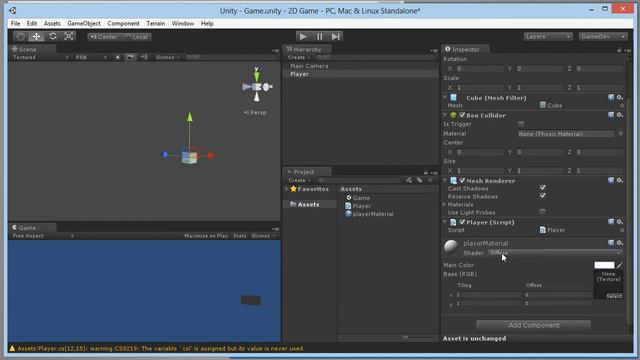Switch to the Game tab
The width and height of the screenshot is (640, 360).
[x=27, y=228]
